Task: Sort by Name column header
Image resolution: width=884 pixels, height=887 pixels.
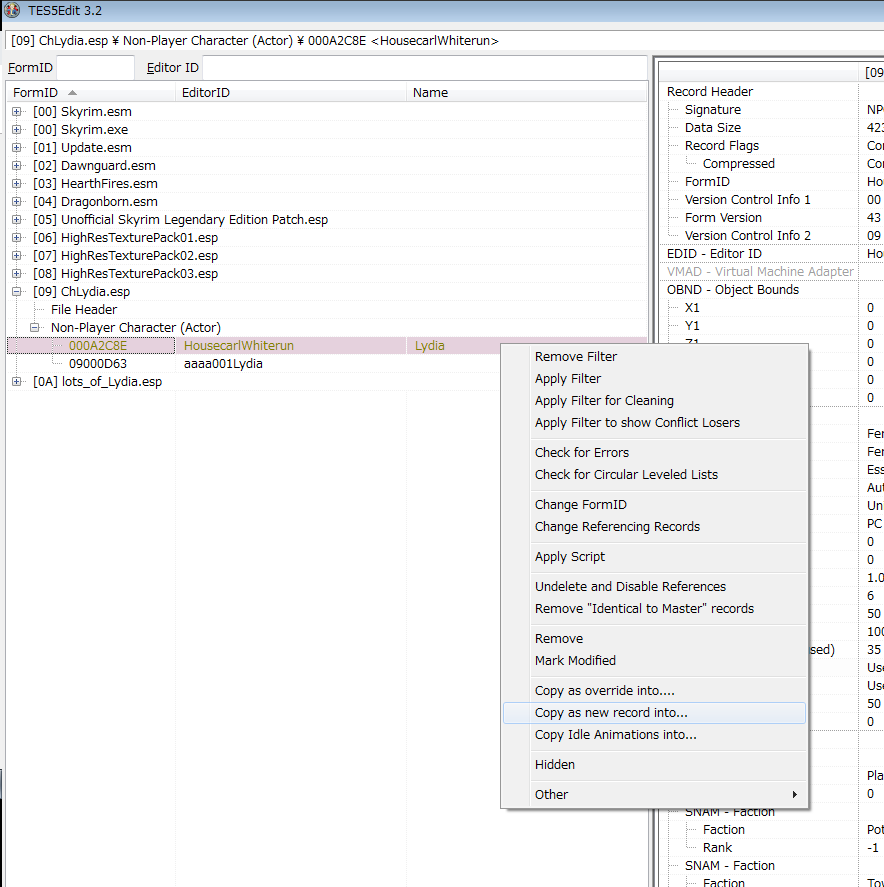Action: point(527,93)
